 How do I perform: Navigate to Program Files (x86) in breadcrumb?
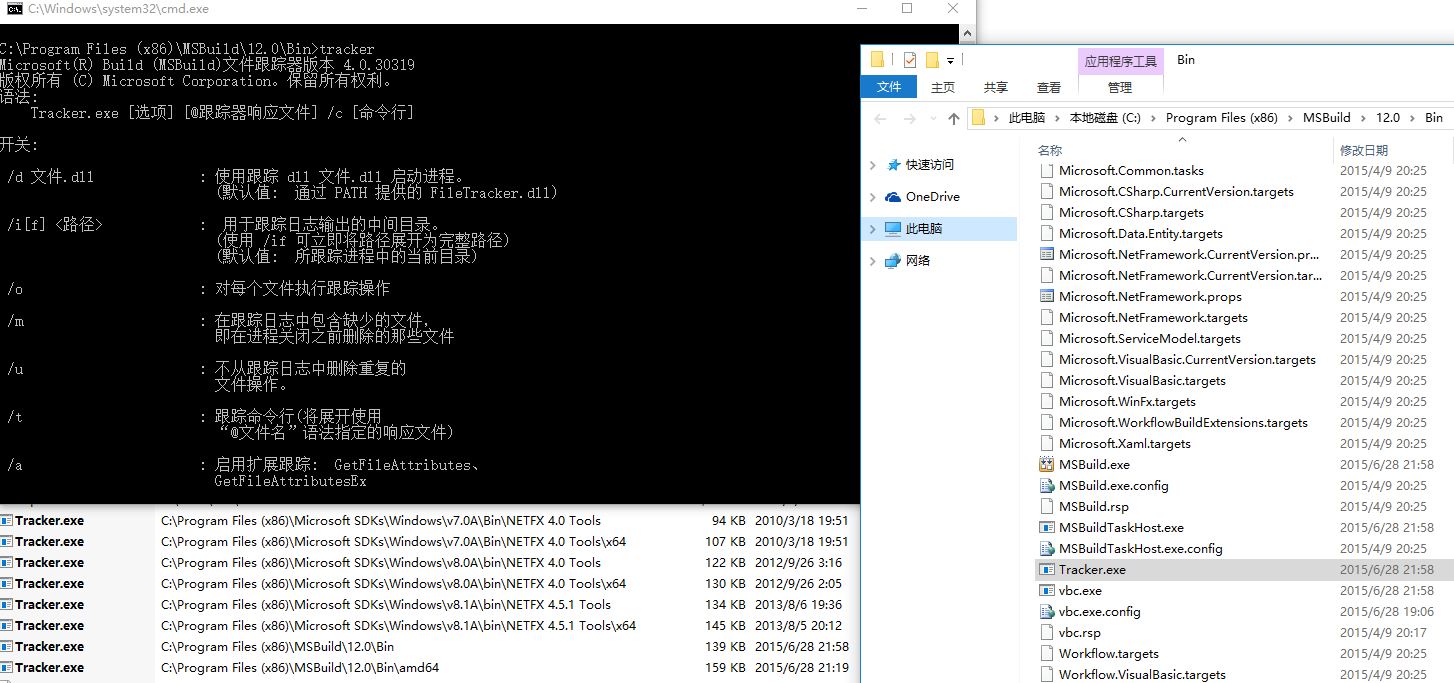[1222, 118]
